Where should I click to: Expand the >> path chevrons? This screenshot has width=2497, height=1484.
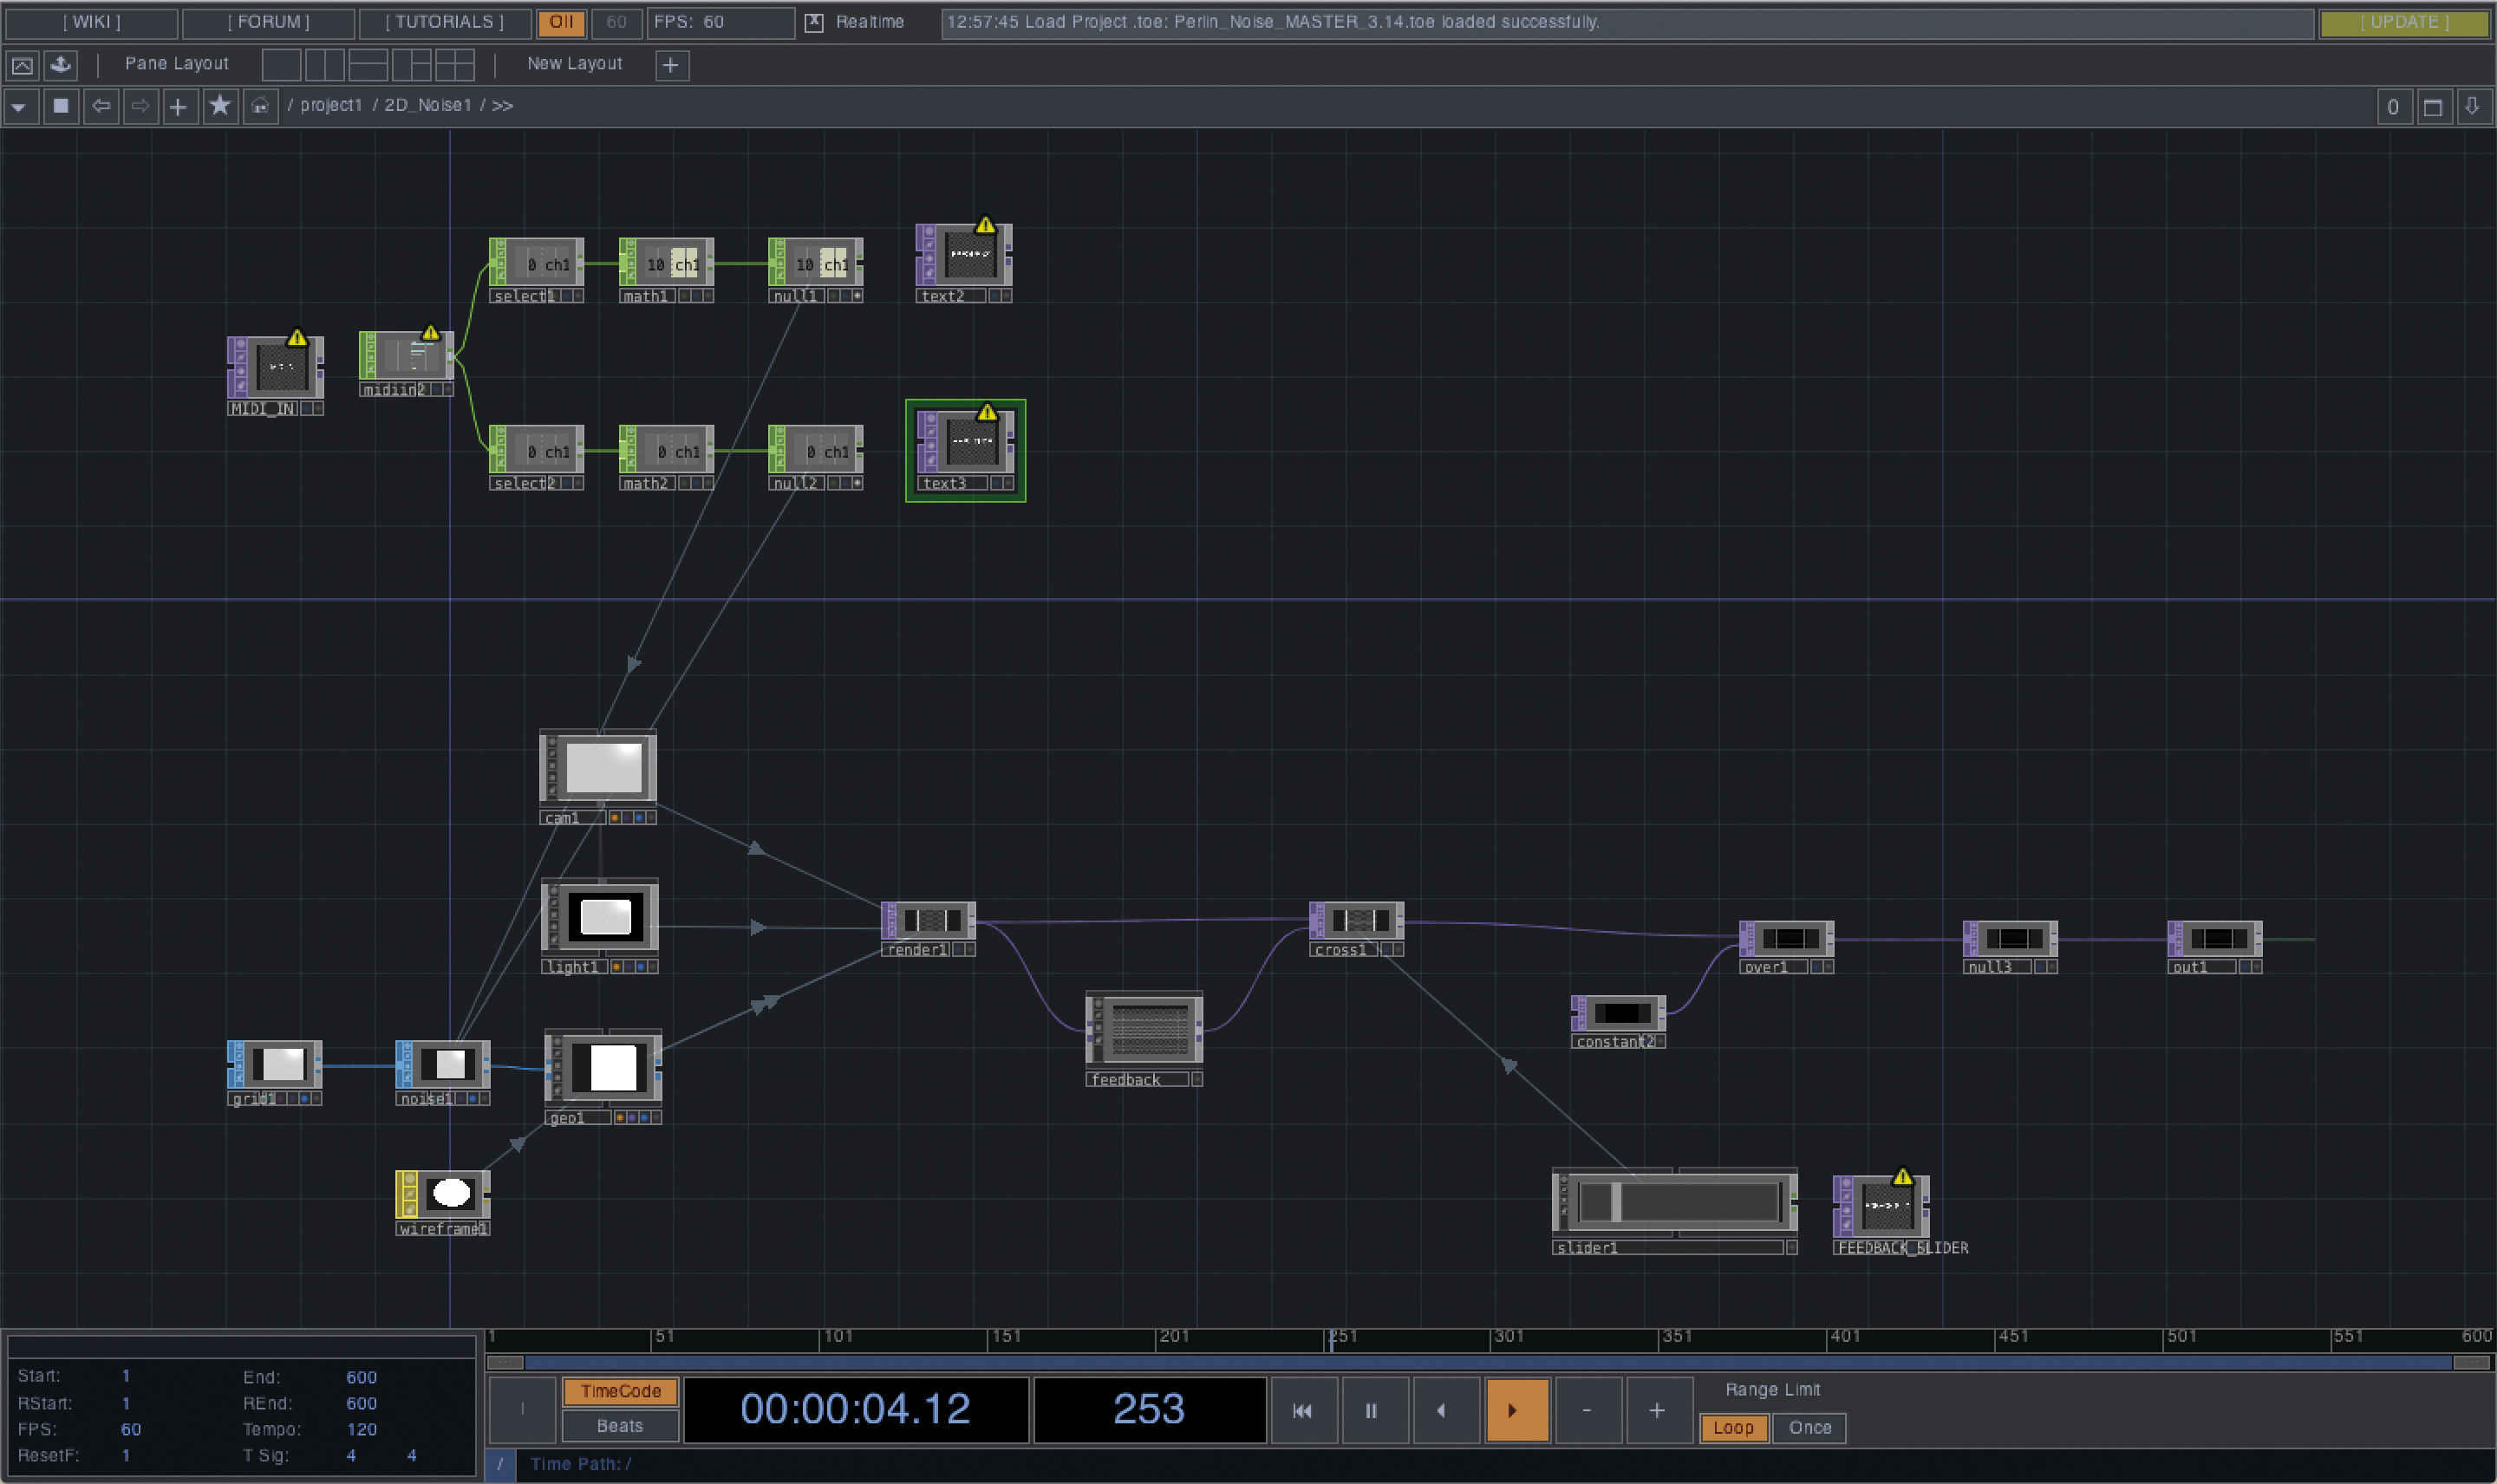[x=502, y=105]
